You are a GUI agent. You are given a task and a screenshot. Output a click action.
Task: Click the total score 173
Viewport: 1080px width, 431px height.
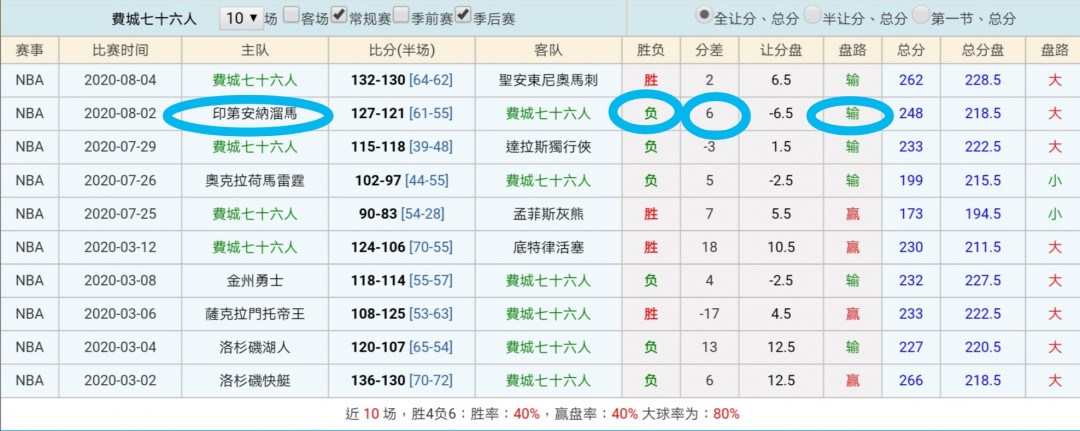911,213
